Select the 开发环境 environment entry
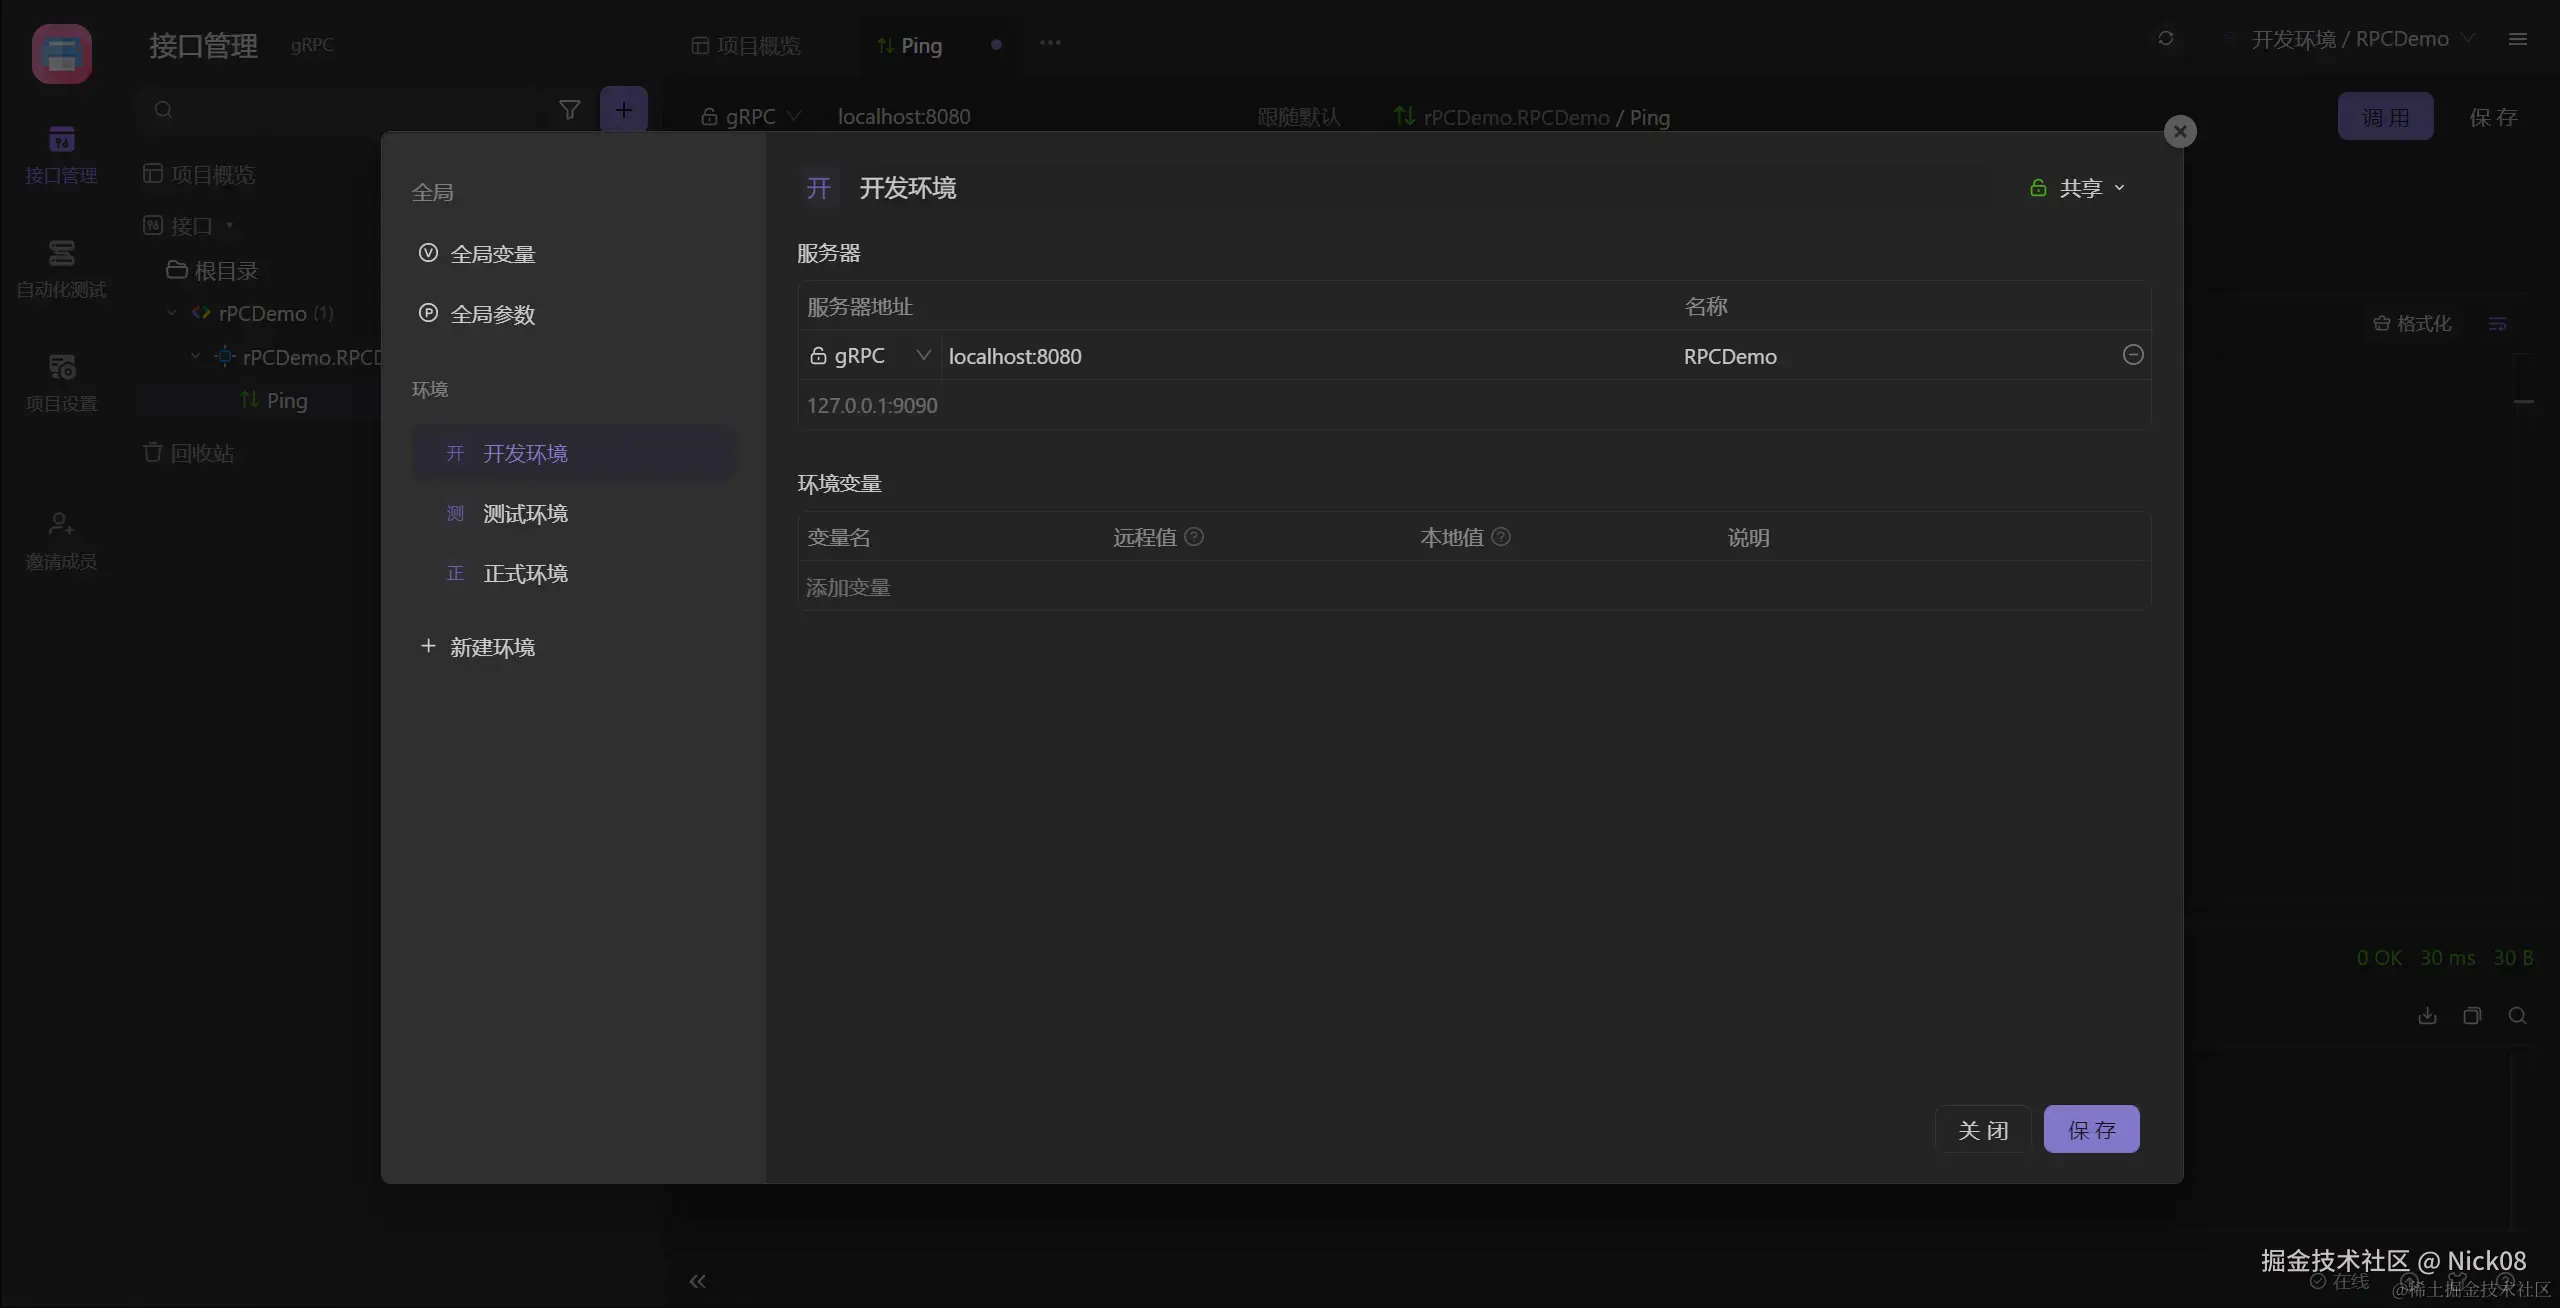Viewport: 2560px width, 1308px height. click(x=525, y=453)
